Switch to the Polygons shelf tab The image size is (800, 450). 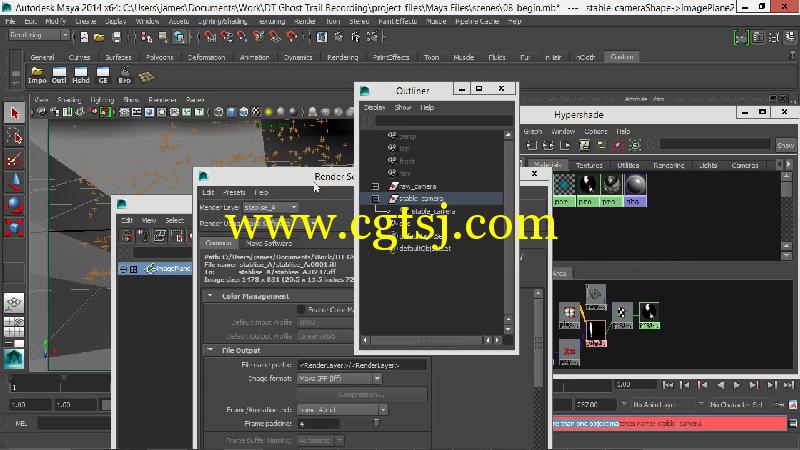coord(160,57)
